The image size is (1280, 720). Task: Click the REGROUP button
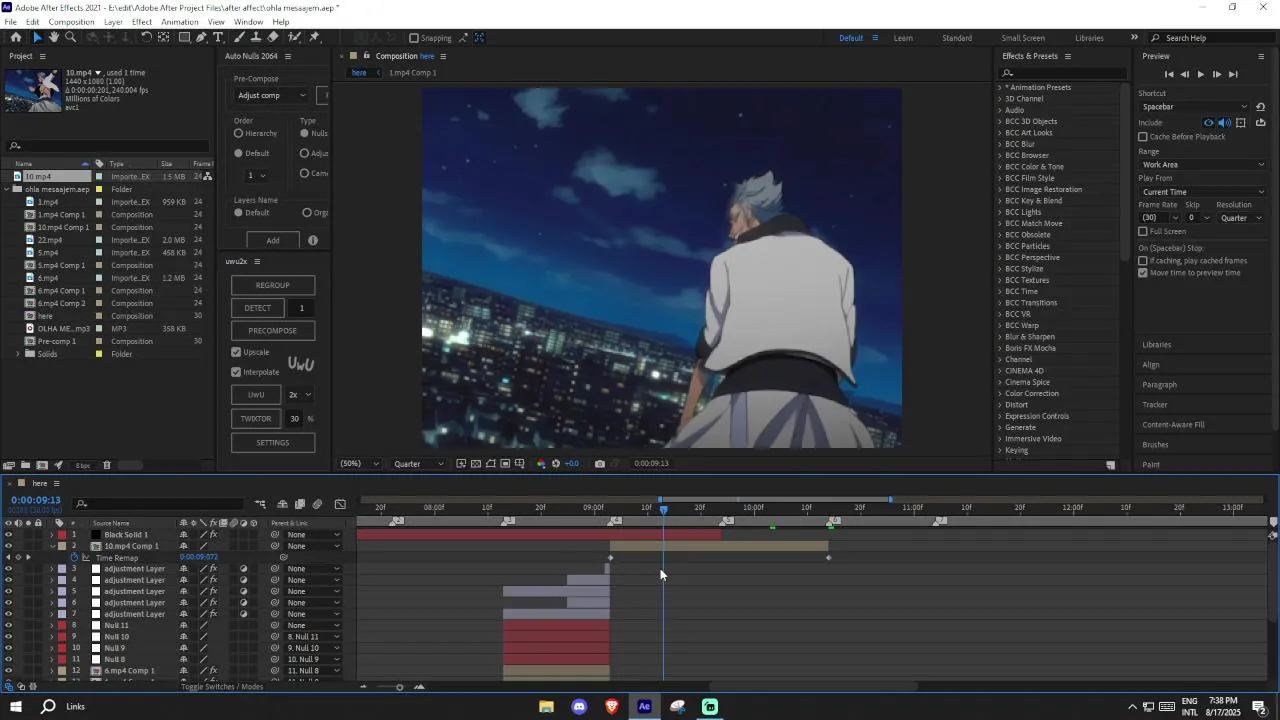(x=273, y=285)
